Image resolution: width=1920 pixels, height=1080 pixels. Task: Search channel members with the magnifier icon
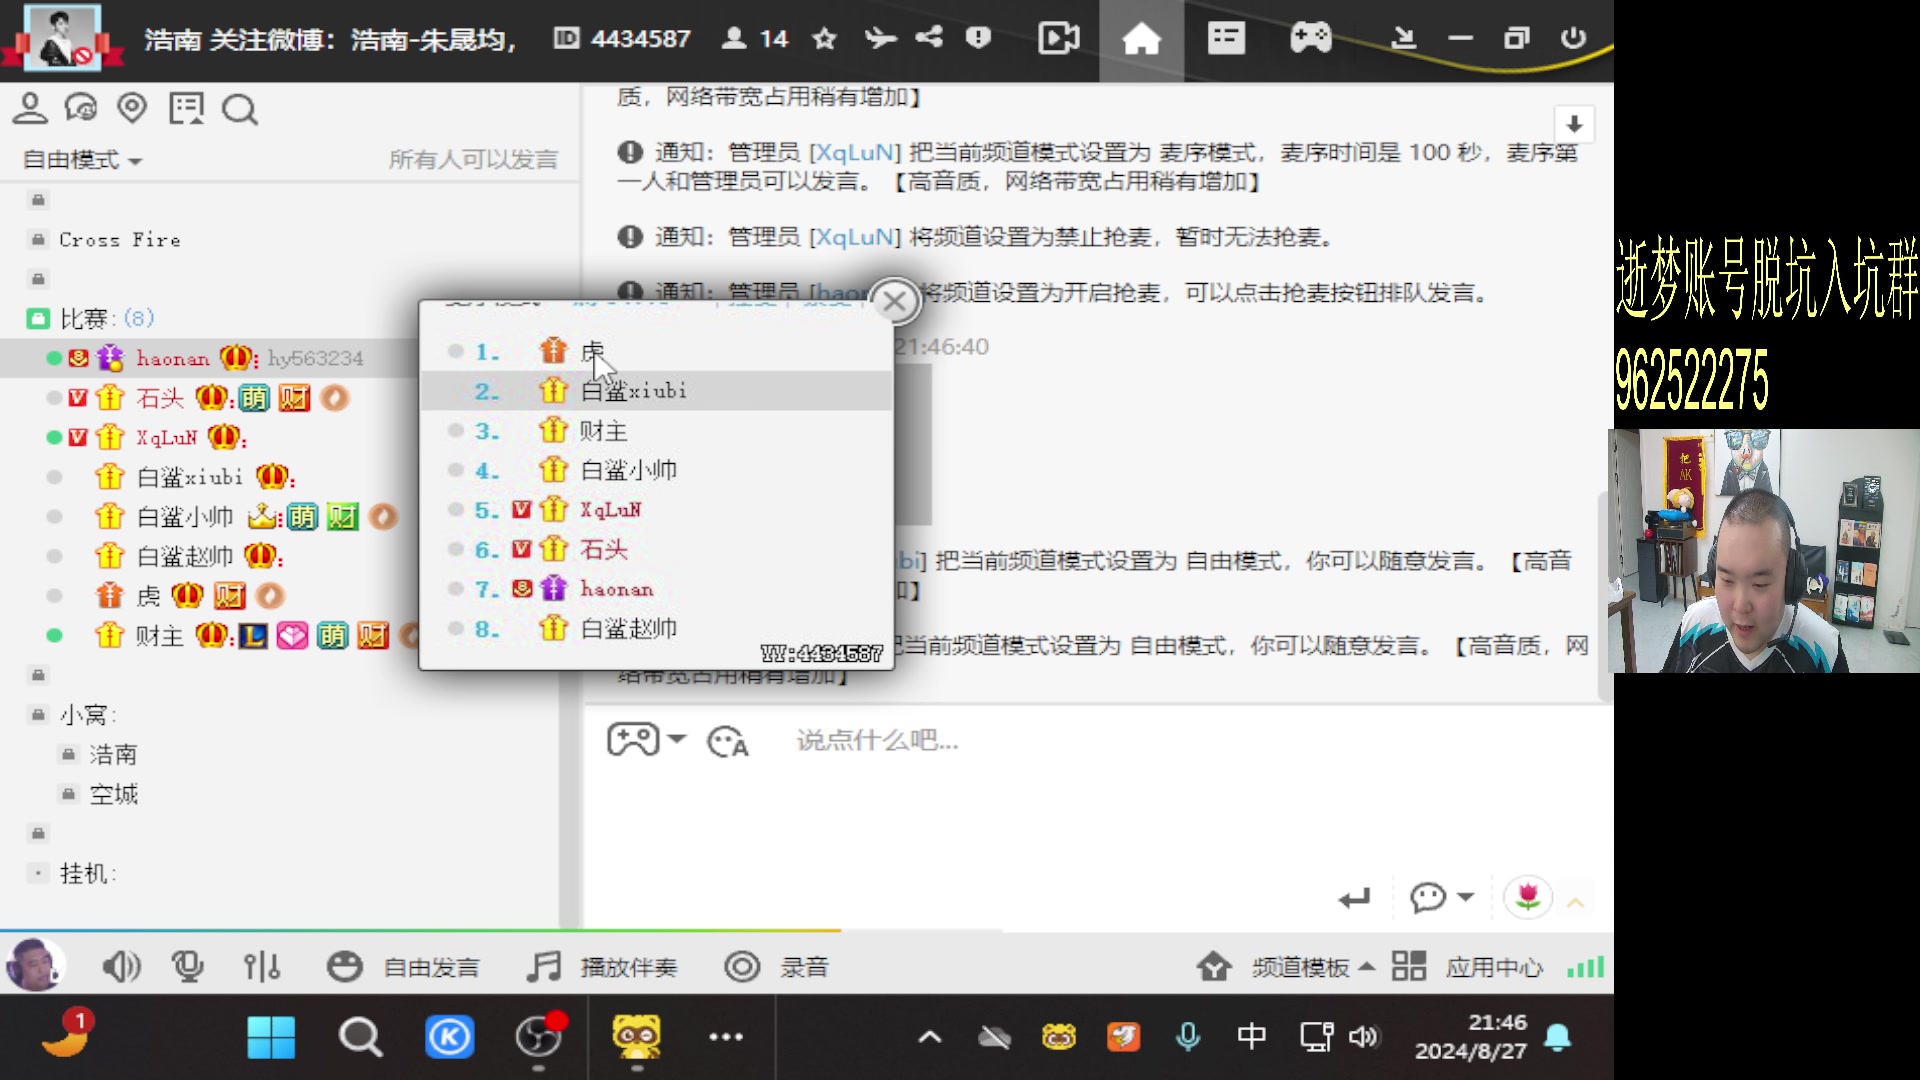coord(240,109)
